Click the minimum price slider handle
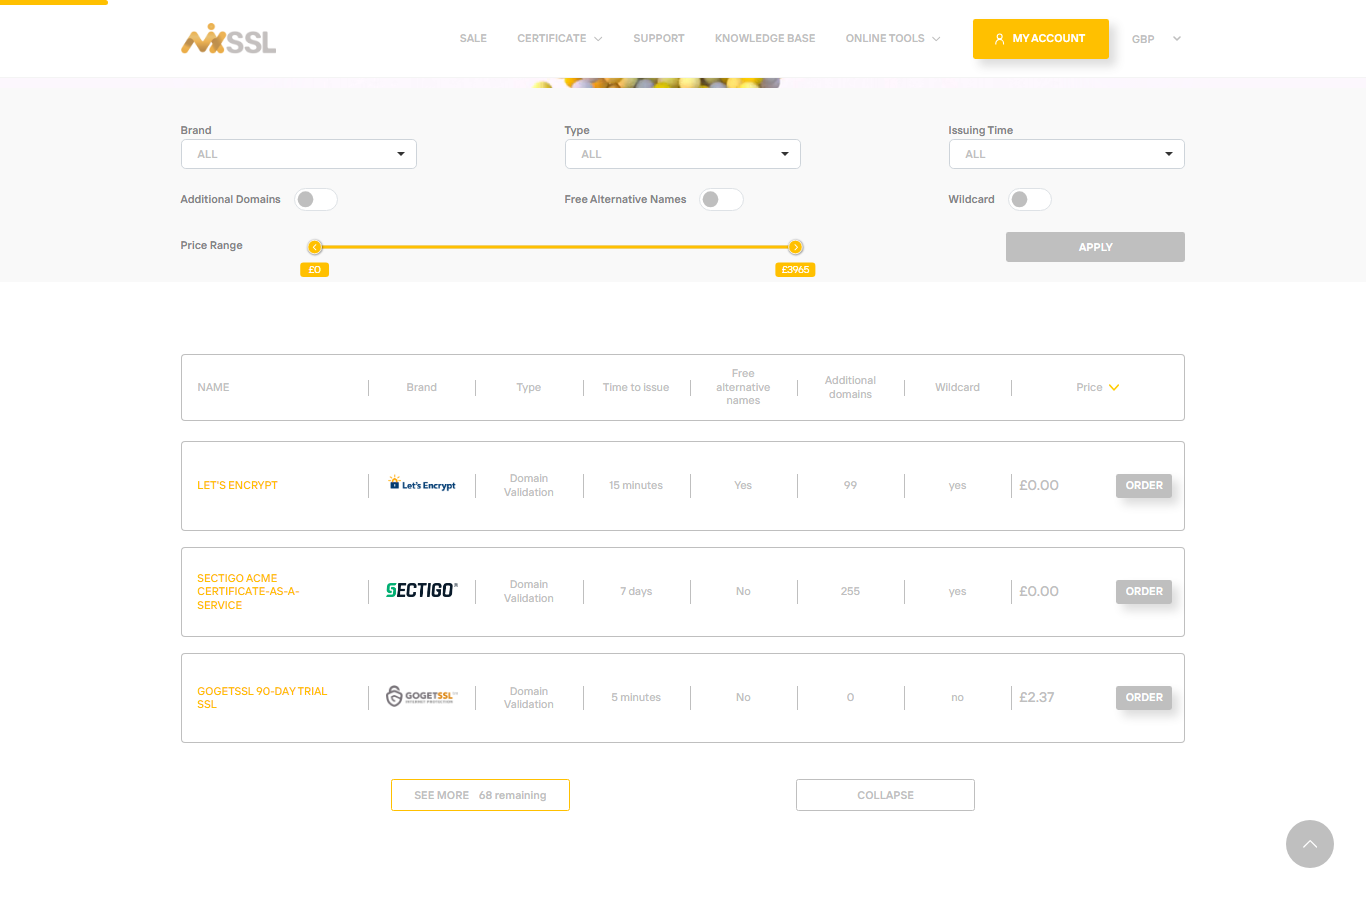This screenshot has height=900, width=1366. [x=315, y=247]
